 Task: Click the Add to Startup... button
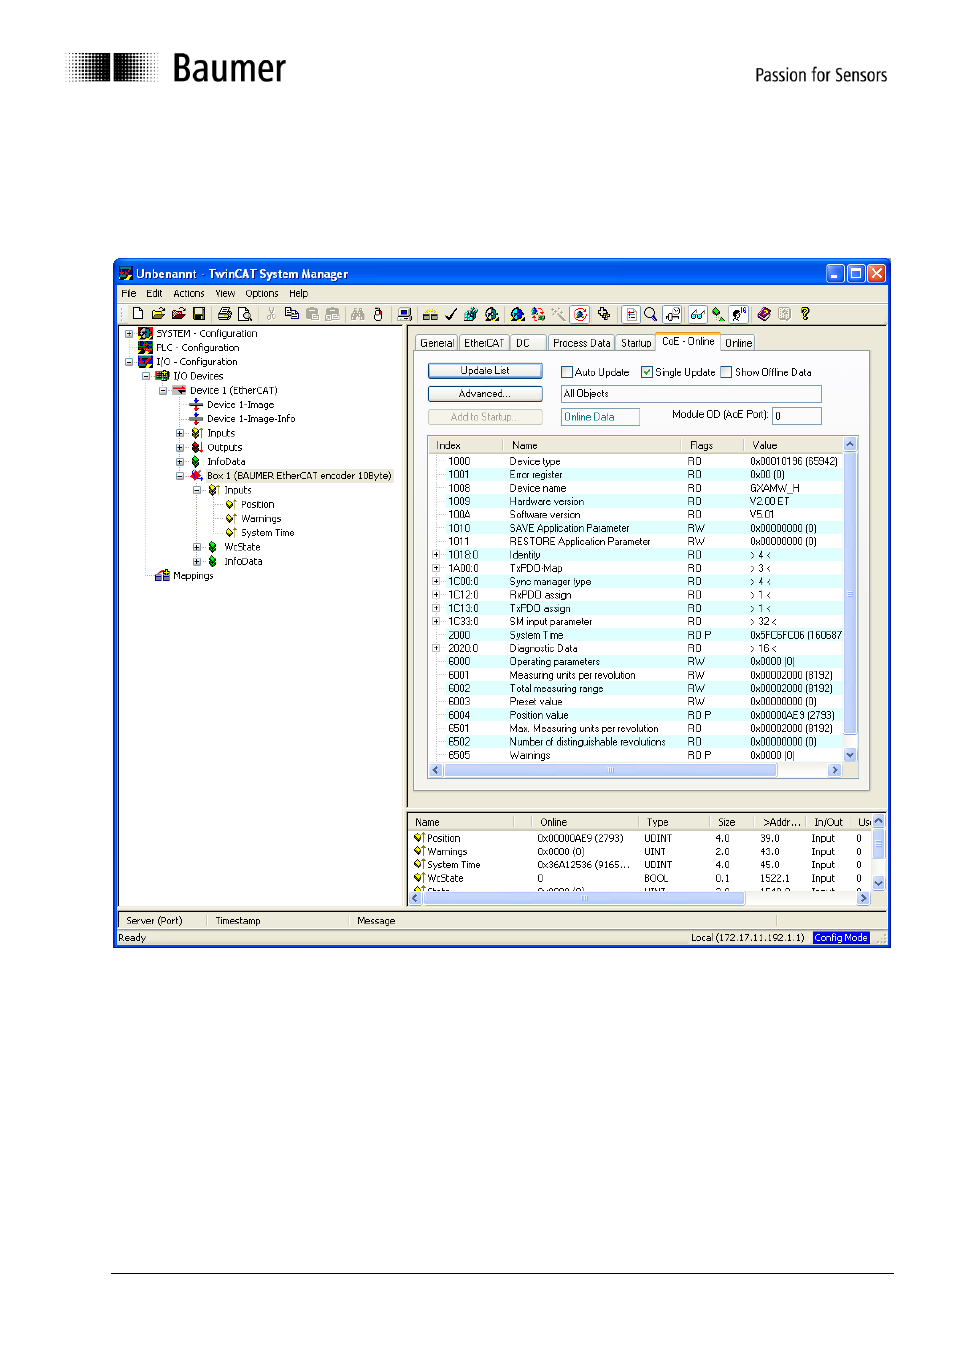pyautogui.click(x=485, y=417)
